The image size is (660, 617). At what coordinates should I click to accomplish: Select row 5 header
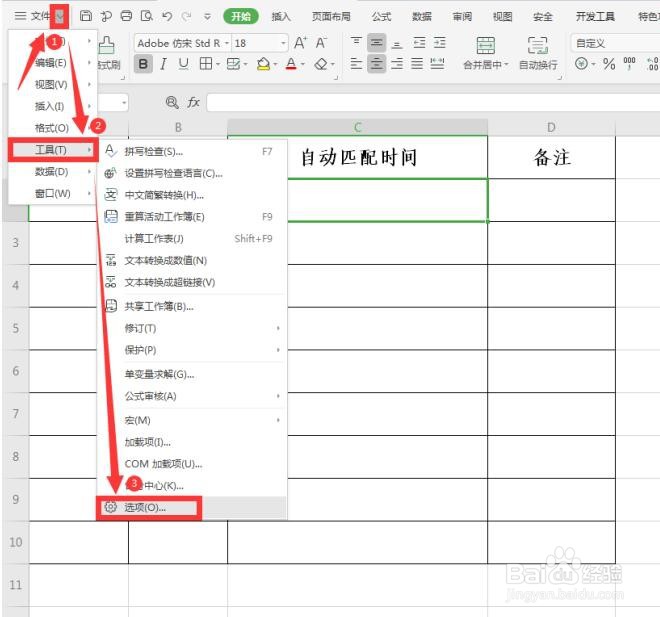[16, 328]
